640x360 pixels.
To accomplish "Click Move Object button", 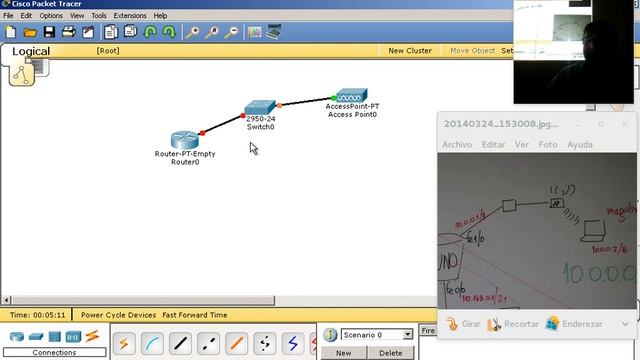I will click(472, 51).
